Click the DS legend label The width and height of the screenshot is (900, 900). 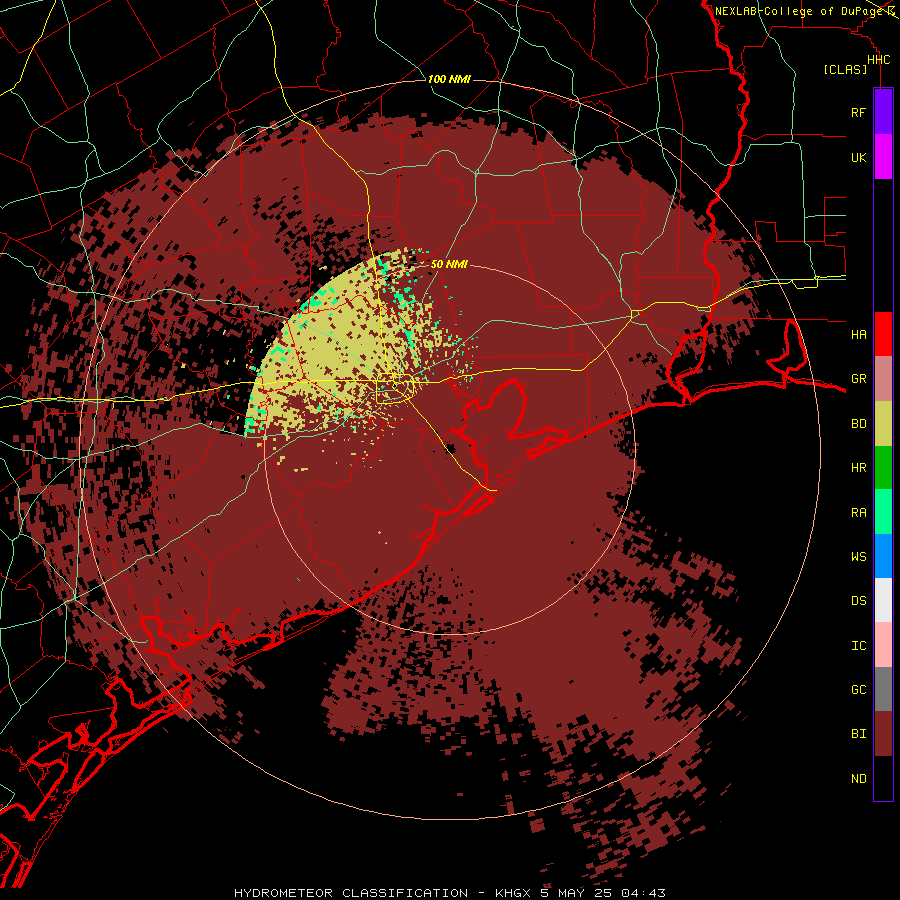pos(858,600)
